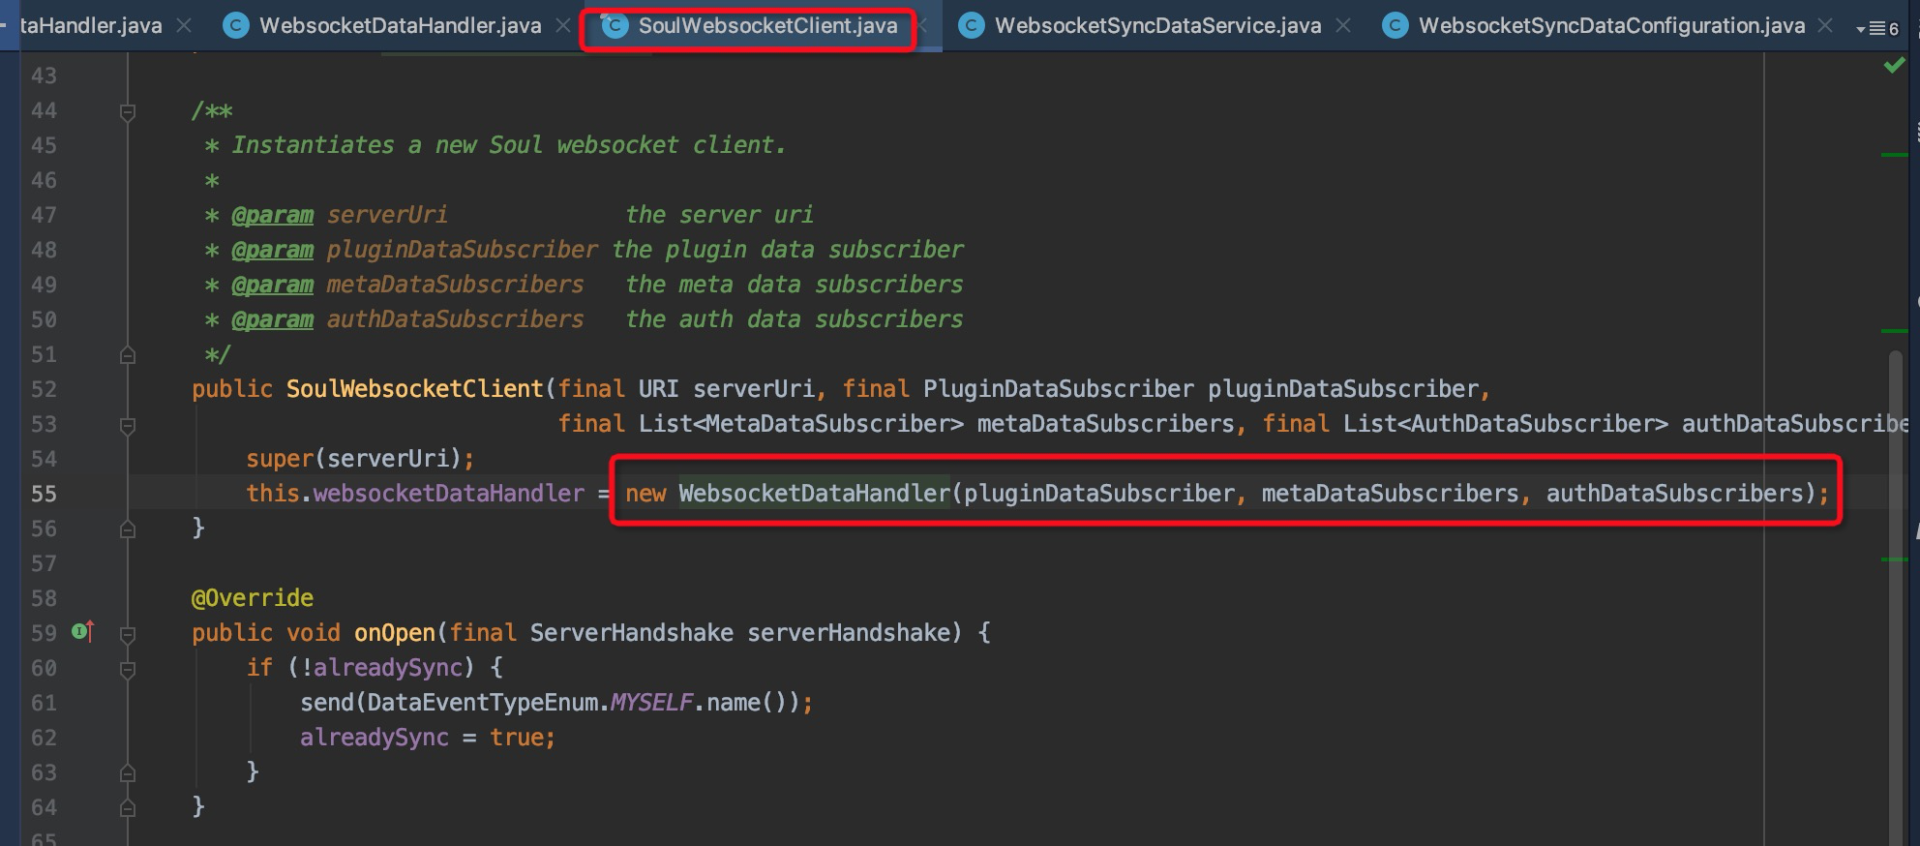Click the SoulWebsocketClient.java class icon
Image resolution: width=1920 pixels, height=846 pixels.
pos(615,26)
